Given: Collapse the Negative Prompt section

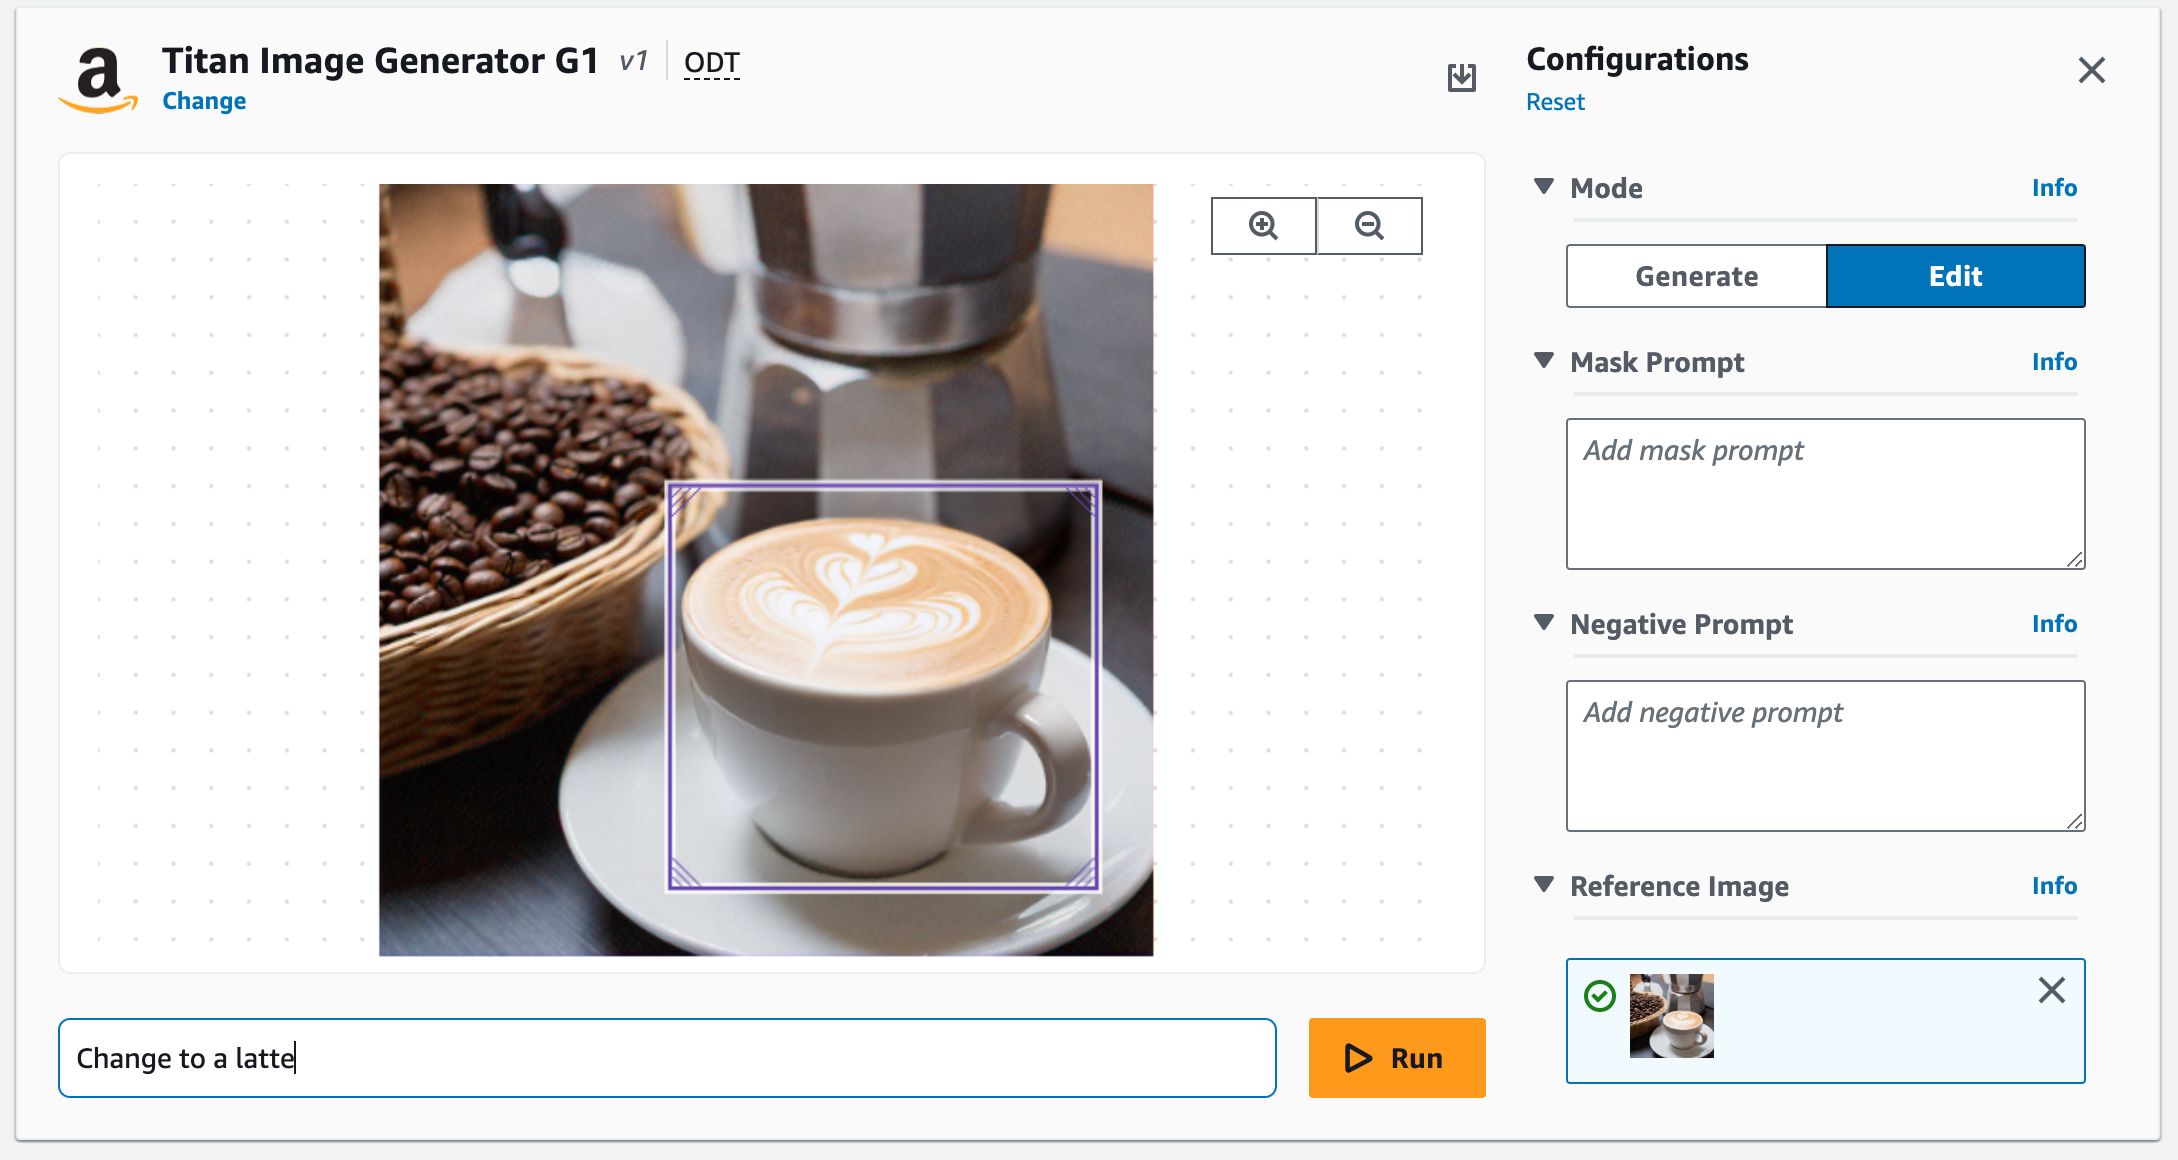Looking at the screenshot, I should tap(1544, 624).
